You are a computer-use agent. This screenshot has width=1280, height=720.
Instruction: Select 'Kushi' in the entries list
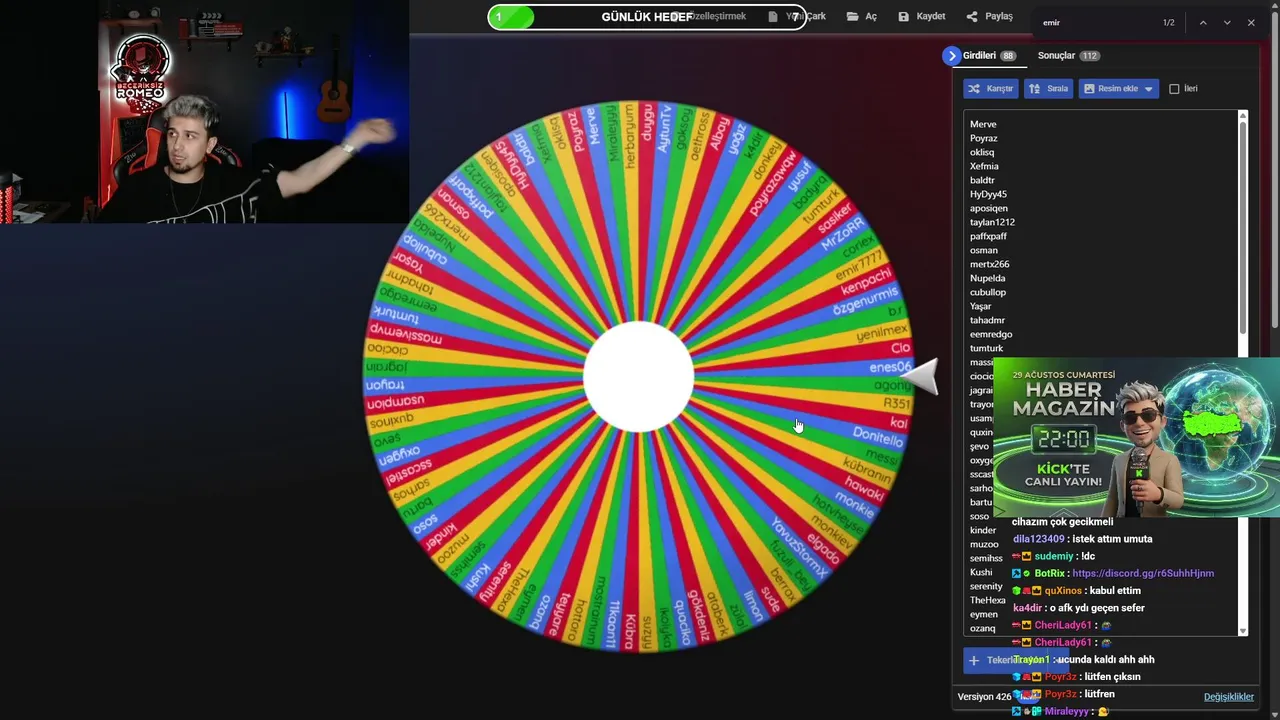(981, 573)
